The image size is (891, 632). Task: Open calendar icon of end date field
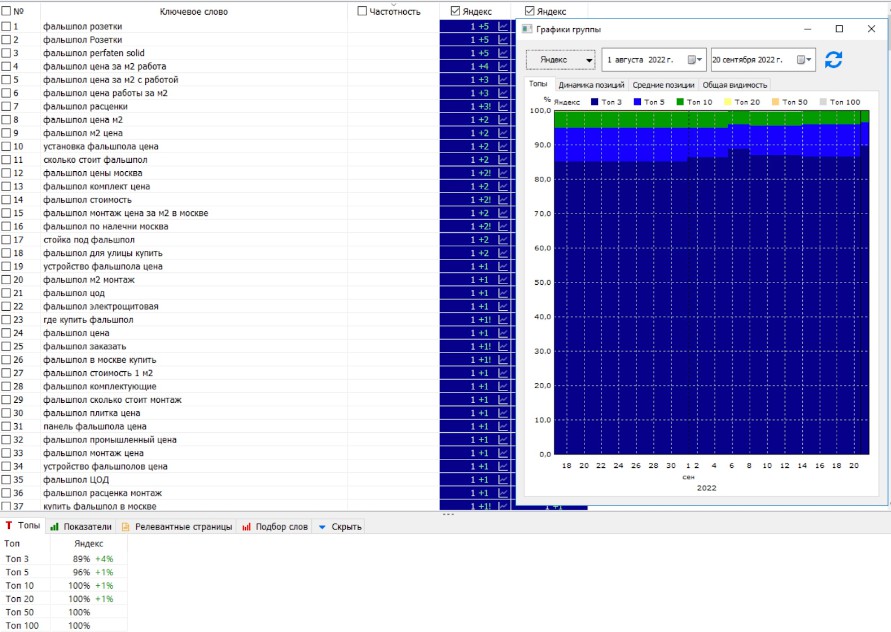803,60
